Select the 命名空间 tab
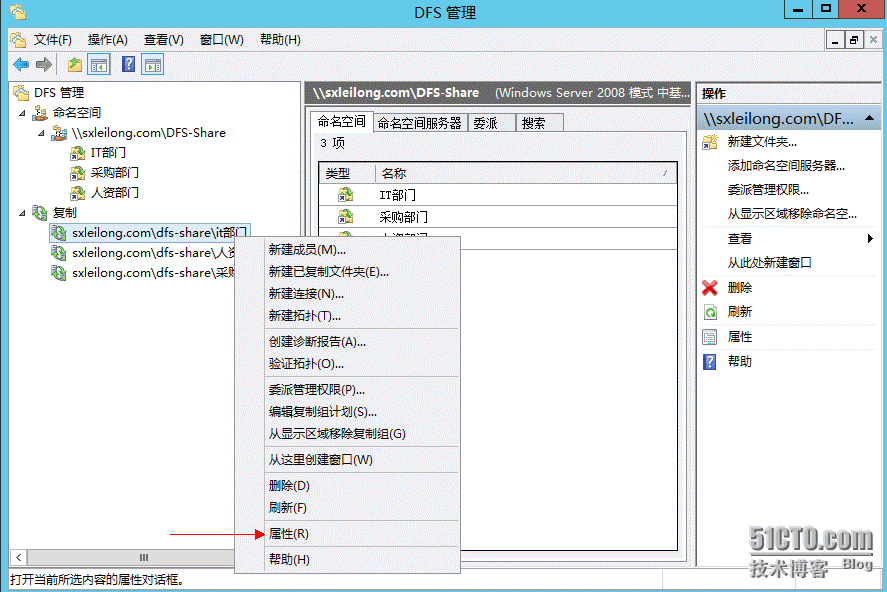The height and width of the screenshot is (592, 887). point(342,121)
